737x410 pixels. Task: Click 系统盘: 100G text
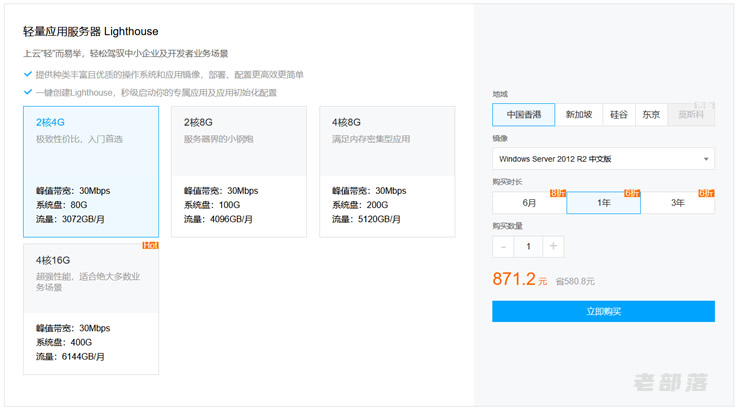pos(212,205)
